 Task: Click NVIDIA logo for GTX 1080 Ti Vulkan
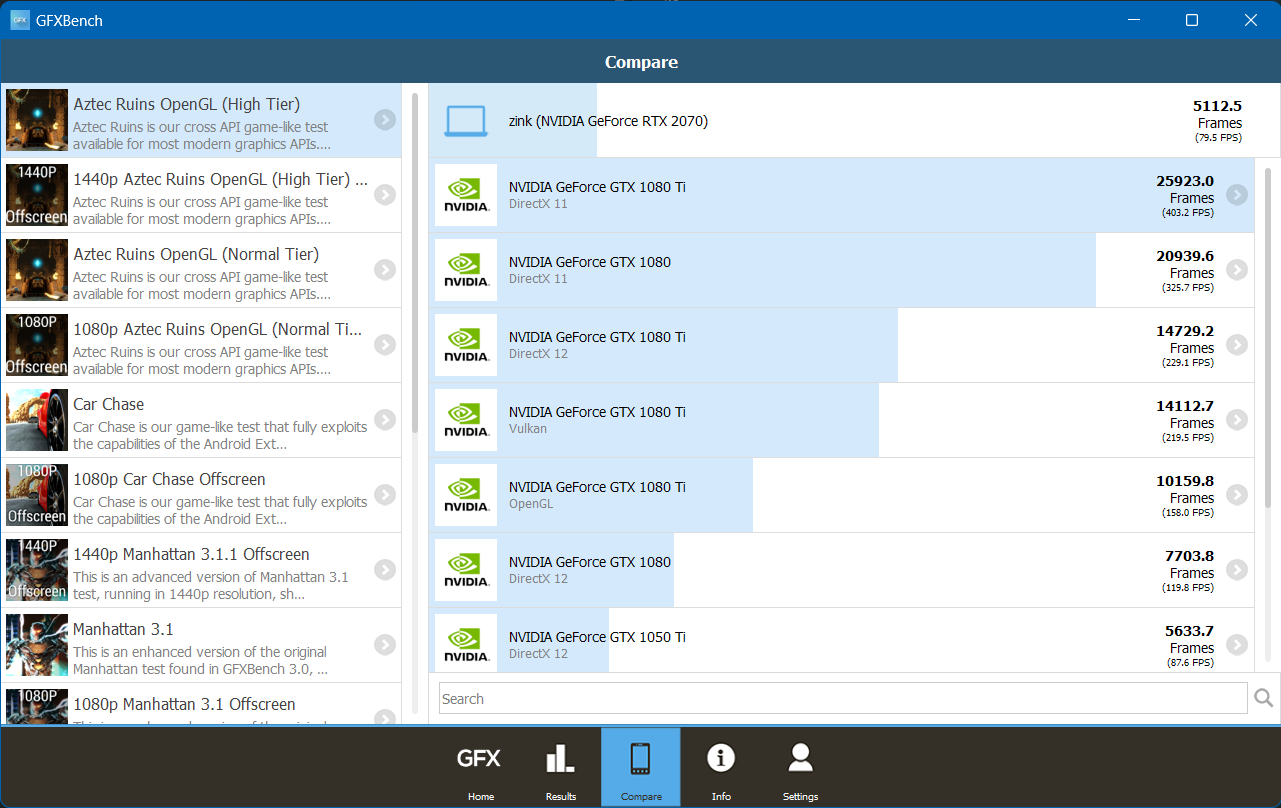coord(466,420)
